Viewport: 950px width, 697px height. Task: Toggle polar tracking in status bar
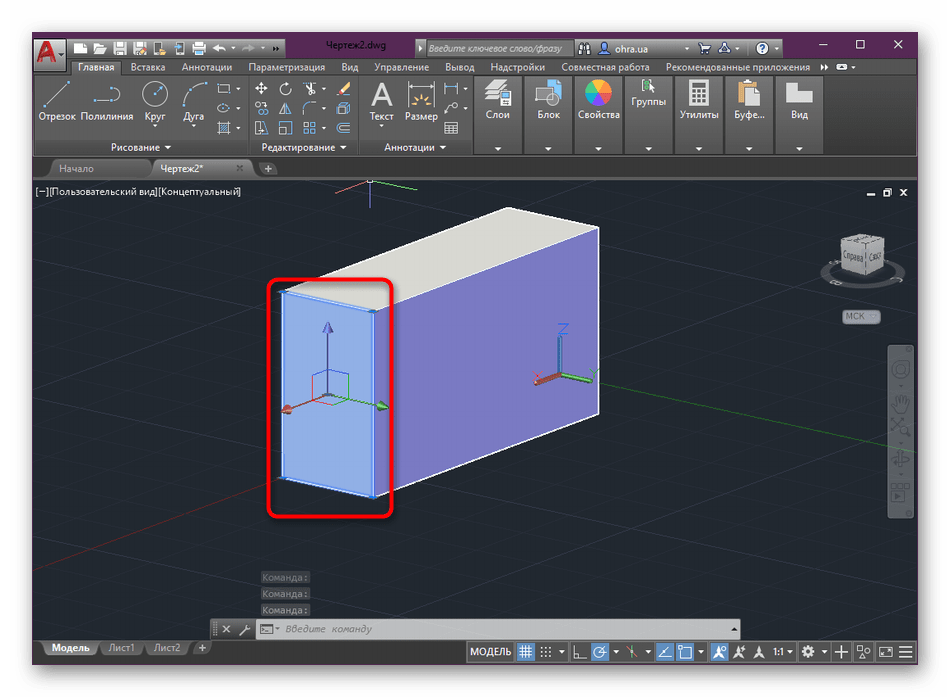pyautogui.click(x=600, y=652)
